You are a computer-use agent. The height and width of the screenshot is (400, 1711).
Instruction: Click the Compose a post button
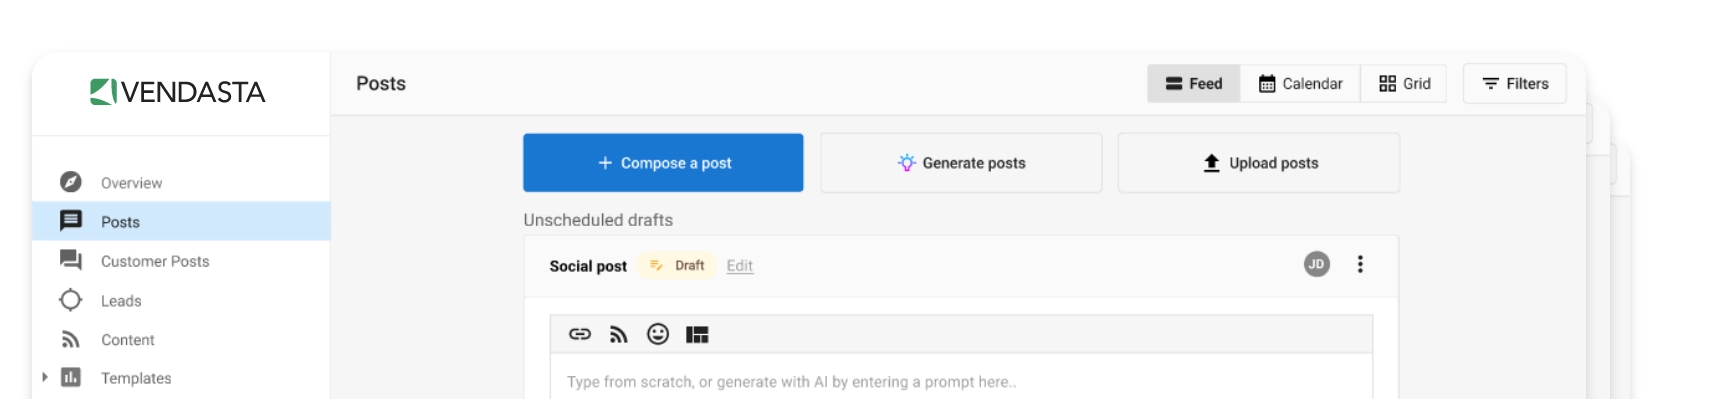(x=663, y=163)
